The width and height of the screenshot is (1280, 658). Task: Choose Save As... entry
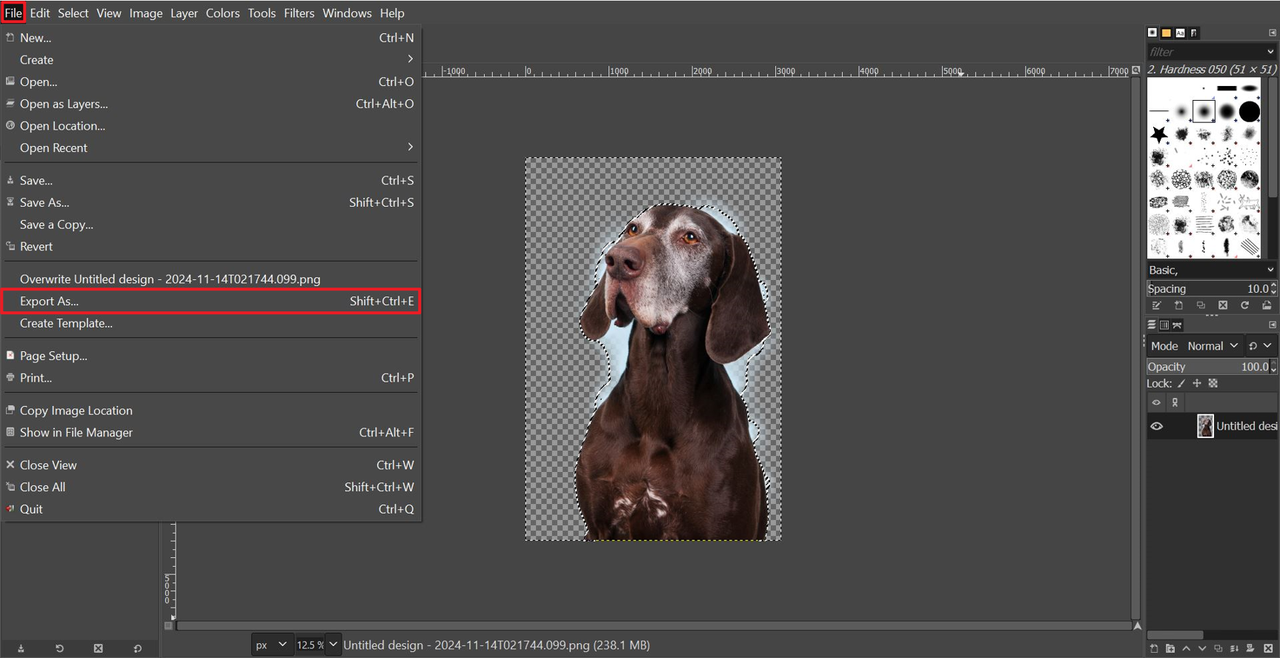[x=211, y=203]
